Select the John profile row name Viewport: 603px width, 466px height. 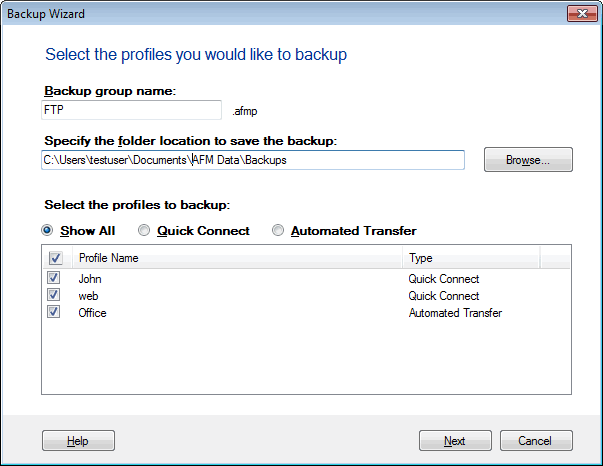click(91, 279)
